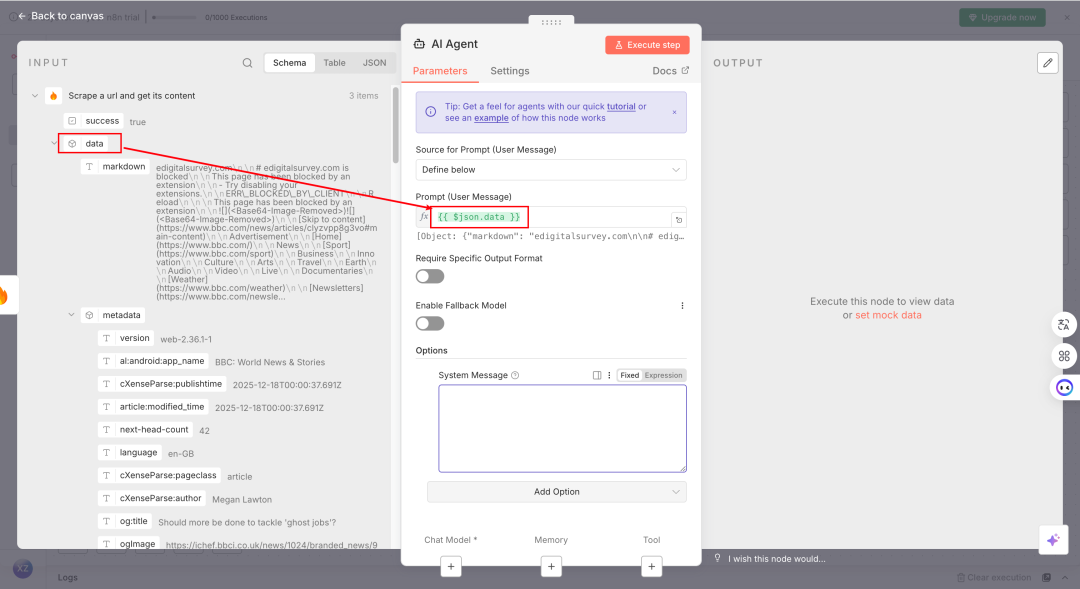The height and width of the screenshot is (589, 1080).
Task: Click the lightbulb wish icon
Action: coord(717,558)
